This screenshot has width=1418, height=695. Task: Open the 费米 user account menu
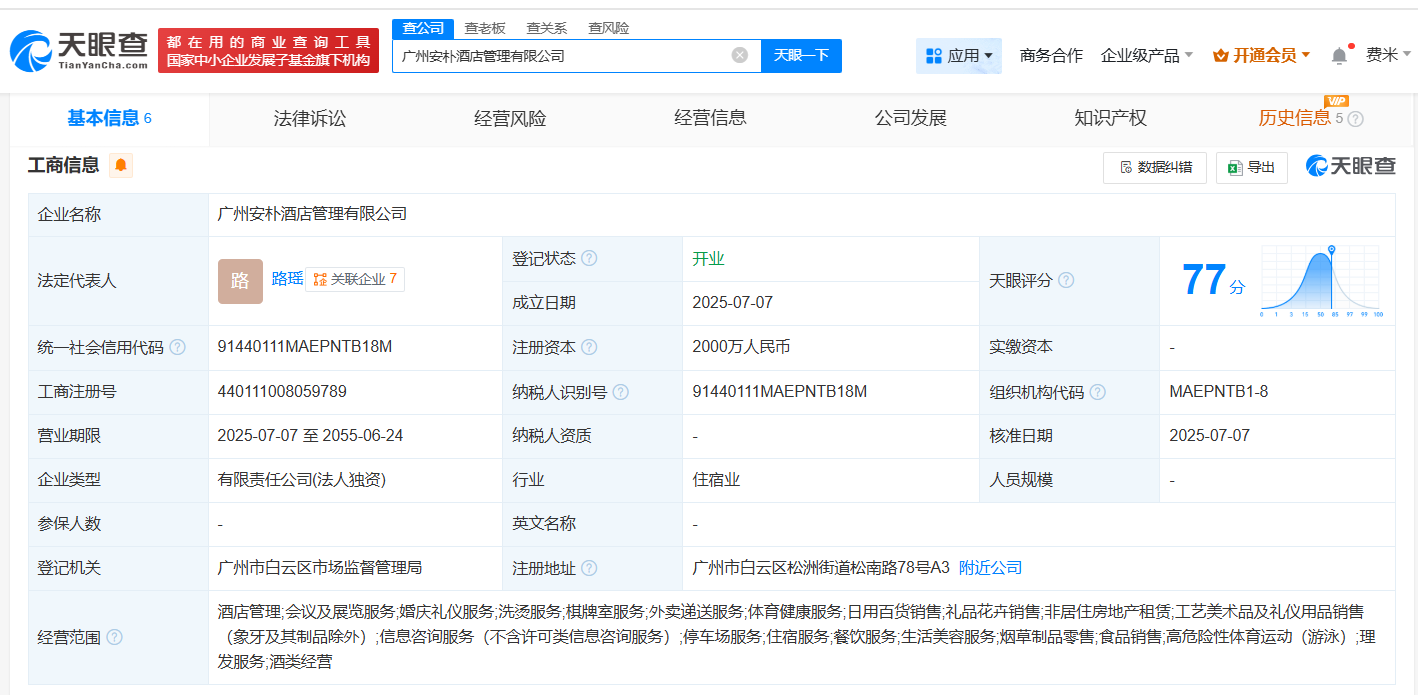point(1388,55)
